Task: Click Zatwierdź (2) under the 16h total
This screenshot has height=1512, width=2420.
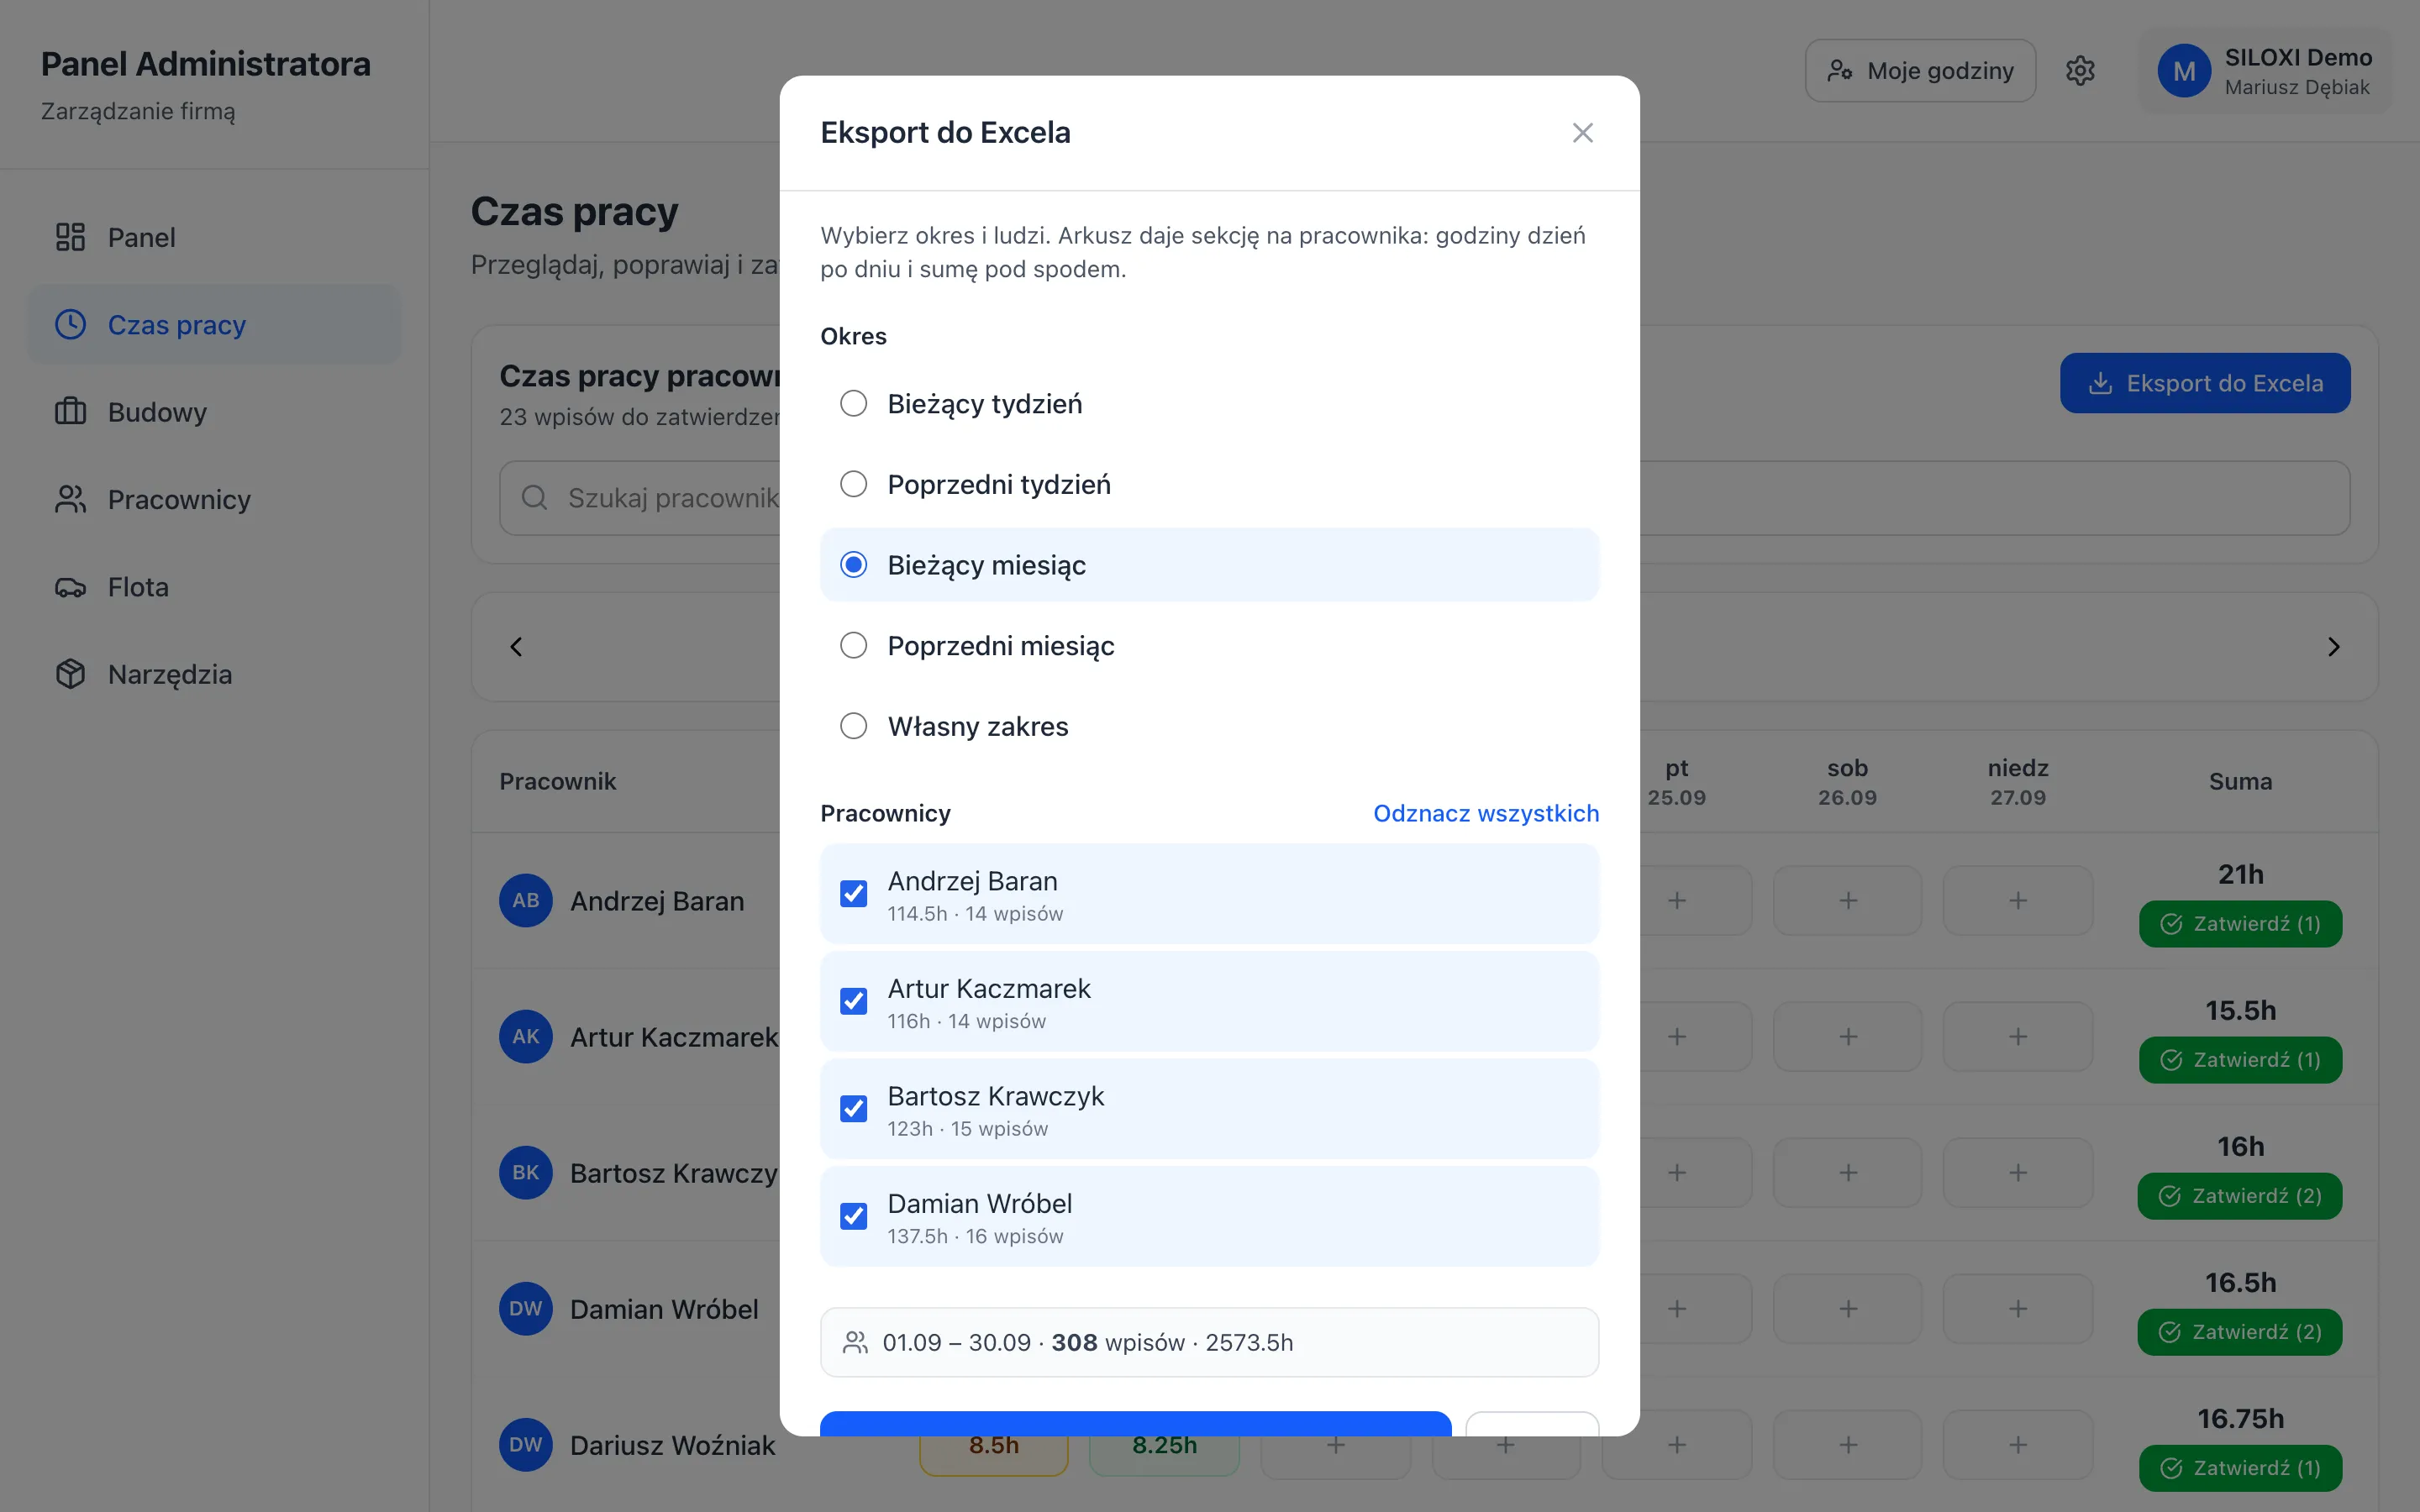Action: point(2240,1196)
